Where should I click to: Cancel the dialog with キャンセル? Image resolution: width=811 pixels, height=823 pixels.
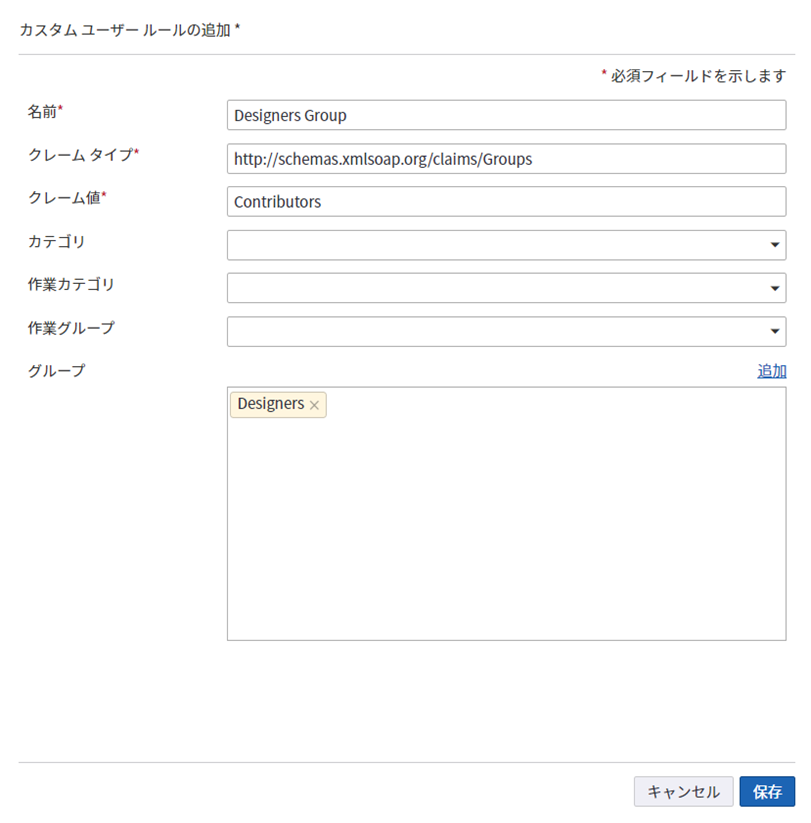(x=683, y=791)
